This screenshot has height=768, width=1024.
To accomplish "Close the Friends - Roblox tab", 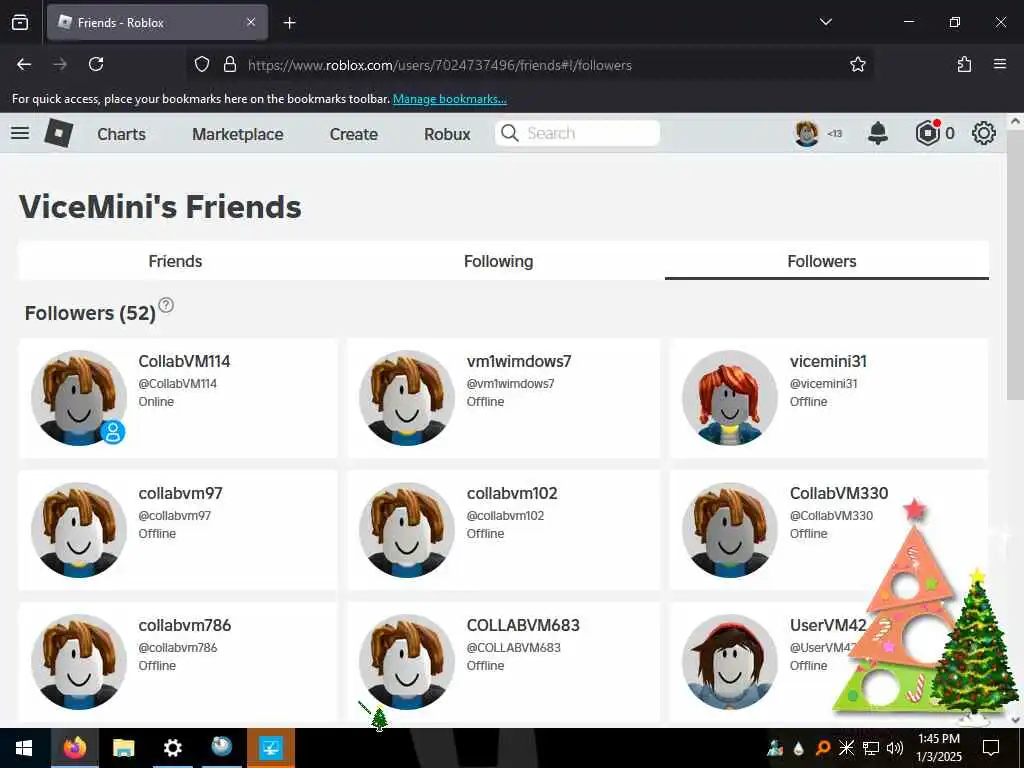I will tap(251, 22).
